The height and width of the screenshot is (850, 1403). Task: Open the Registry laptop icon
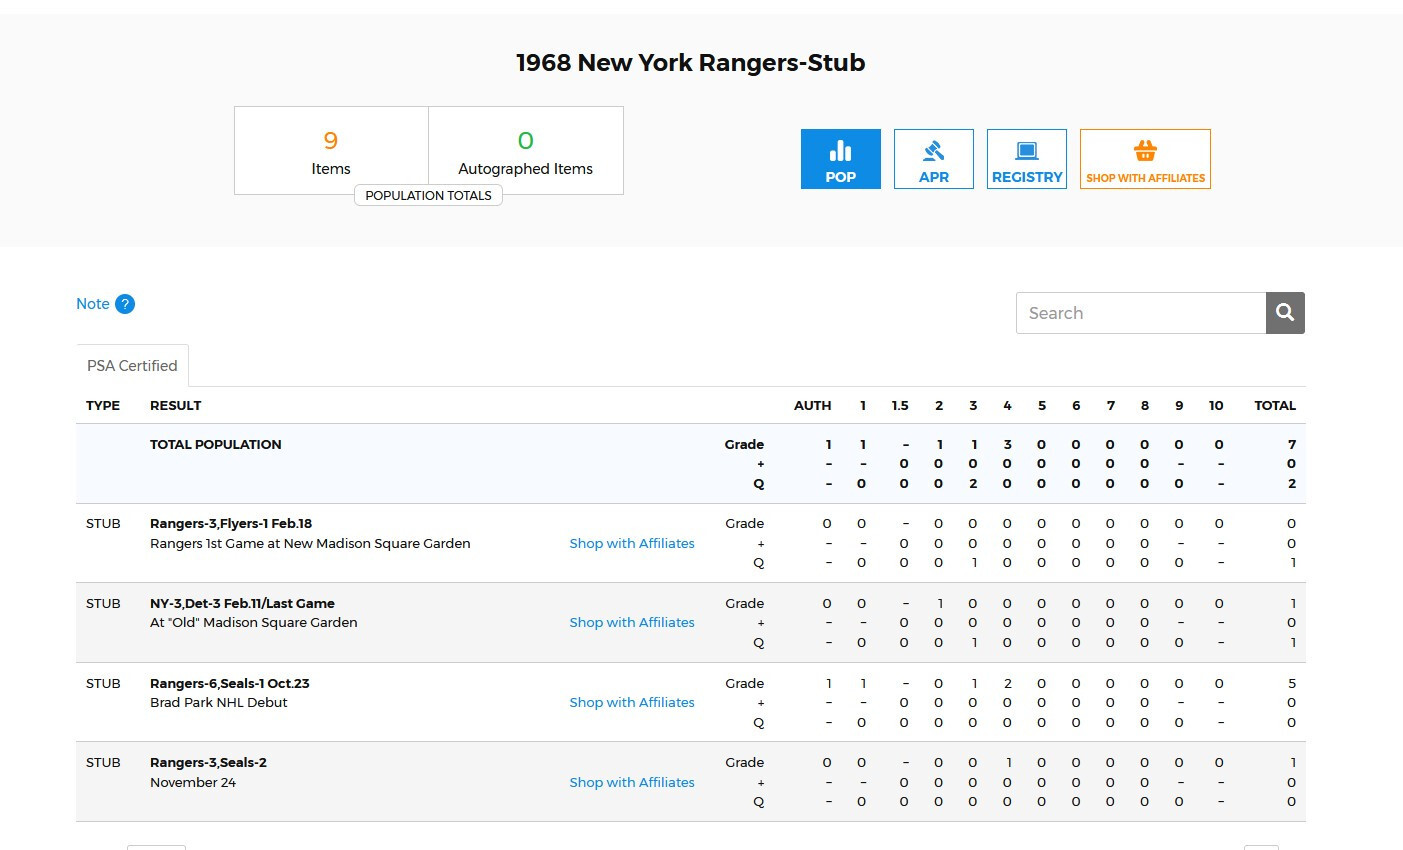[1026, 152]
